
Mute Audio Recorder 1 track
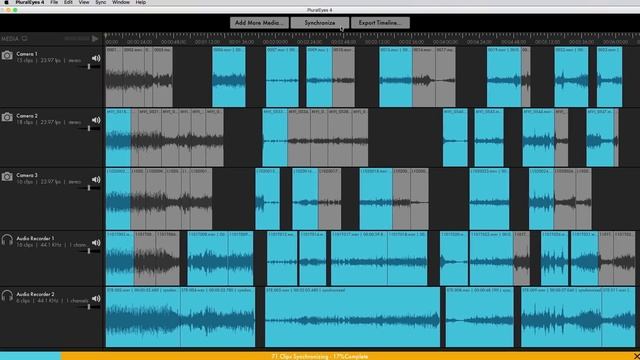tap(96, 243)
